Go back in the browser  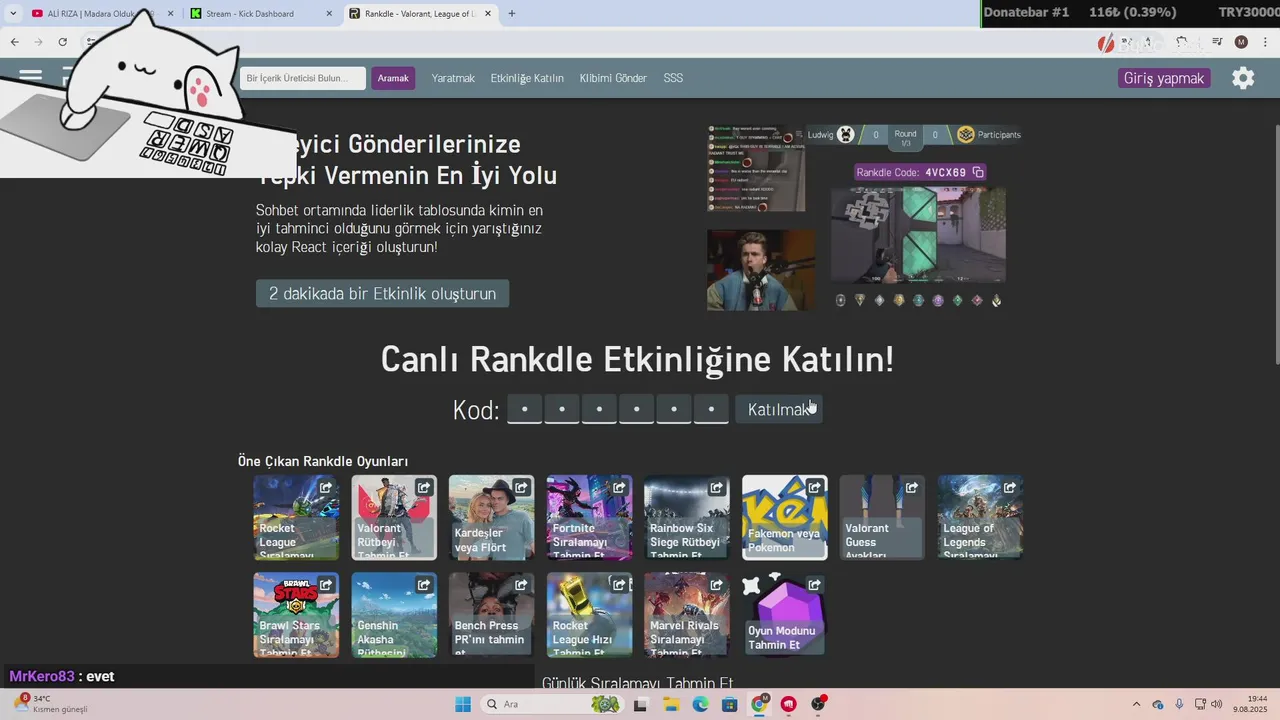14,42
